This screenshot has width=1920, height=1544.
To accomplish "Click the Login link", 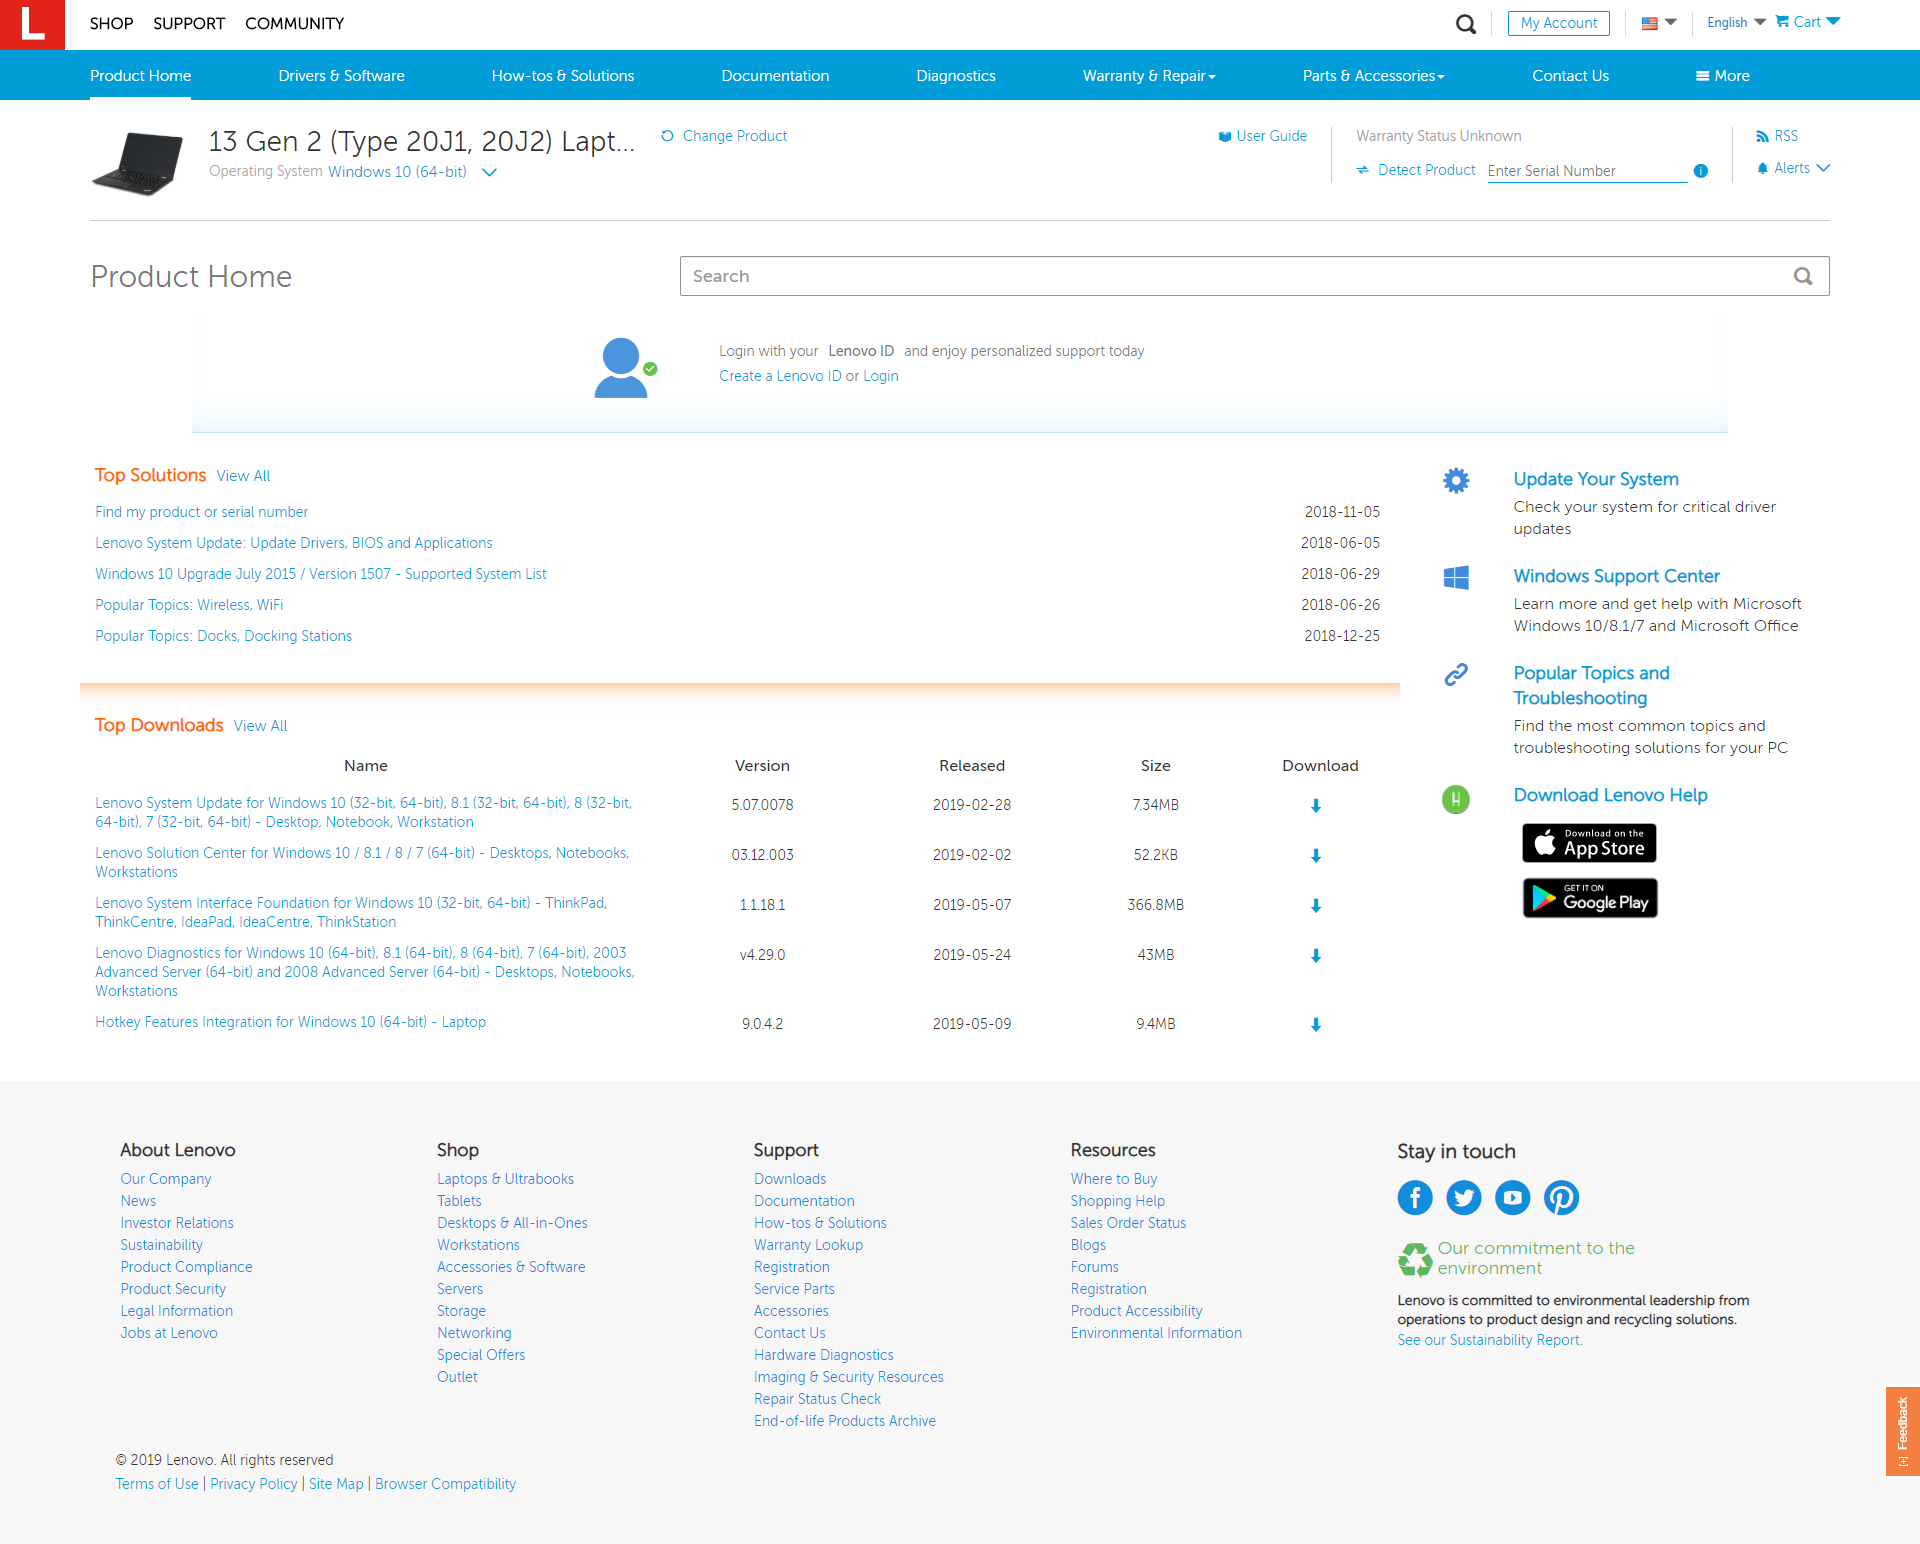I will 881,376.
